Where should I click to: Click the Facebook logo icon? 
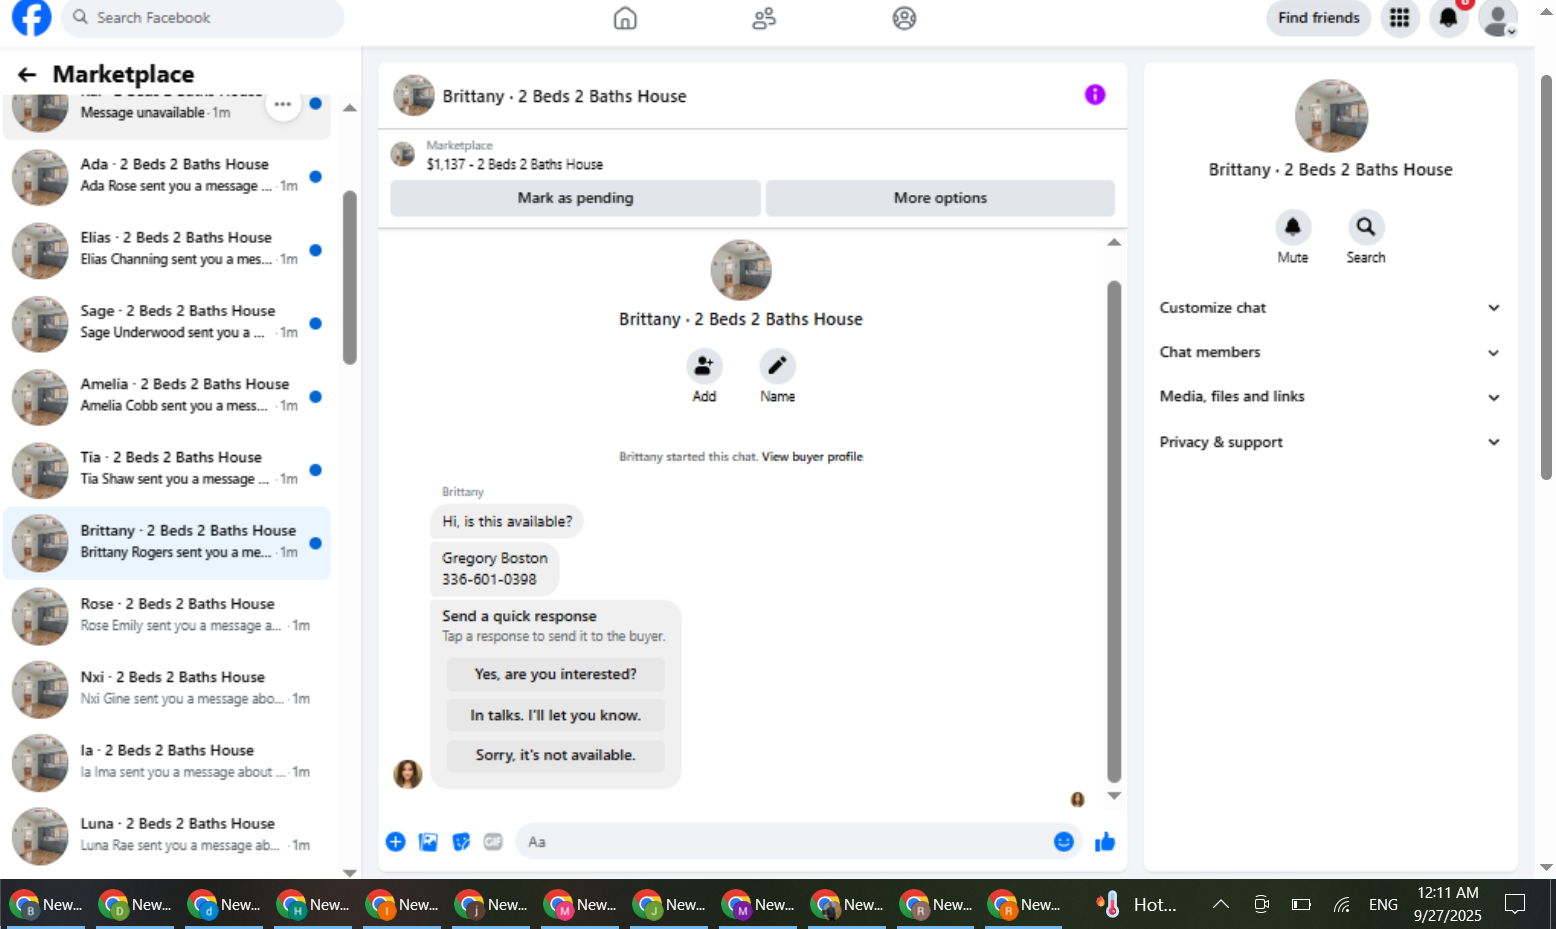(31, 17)
